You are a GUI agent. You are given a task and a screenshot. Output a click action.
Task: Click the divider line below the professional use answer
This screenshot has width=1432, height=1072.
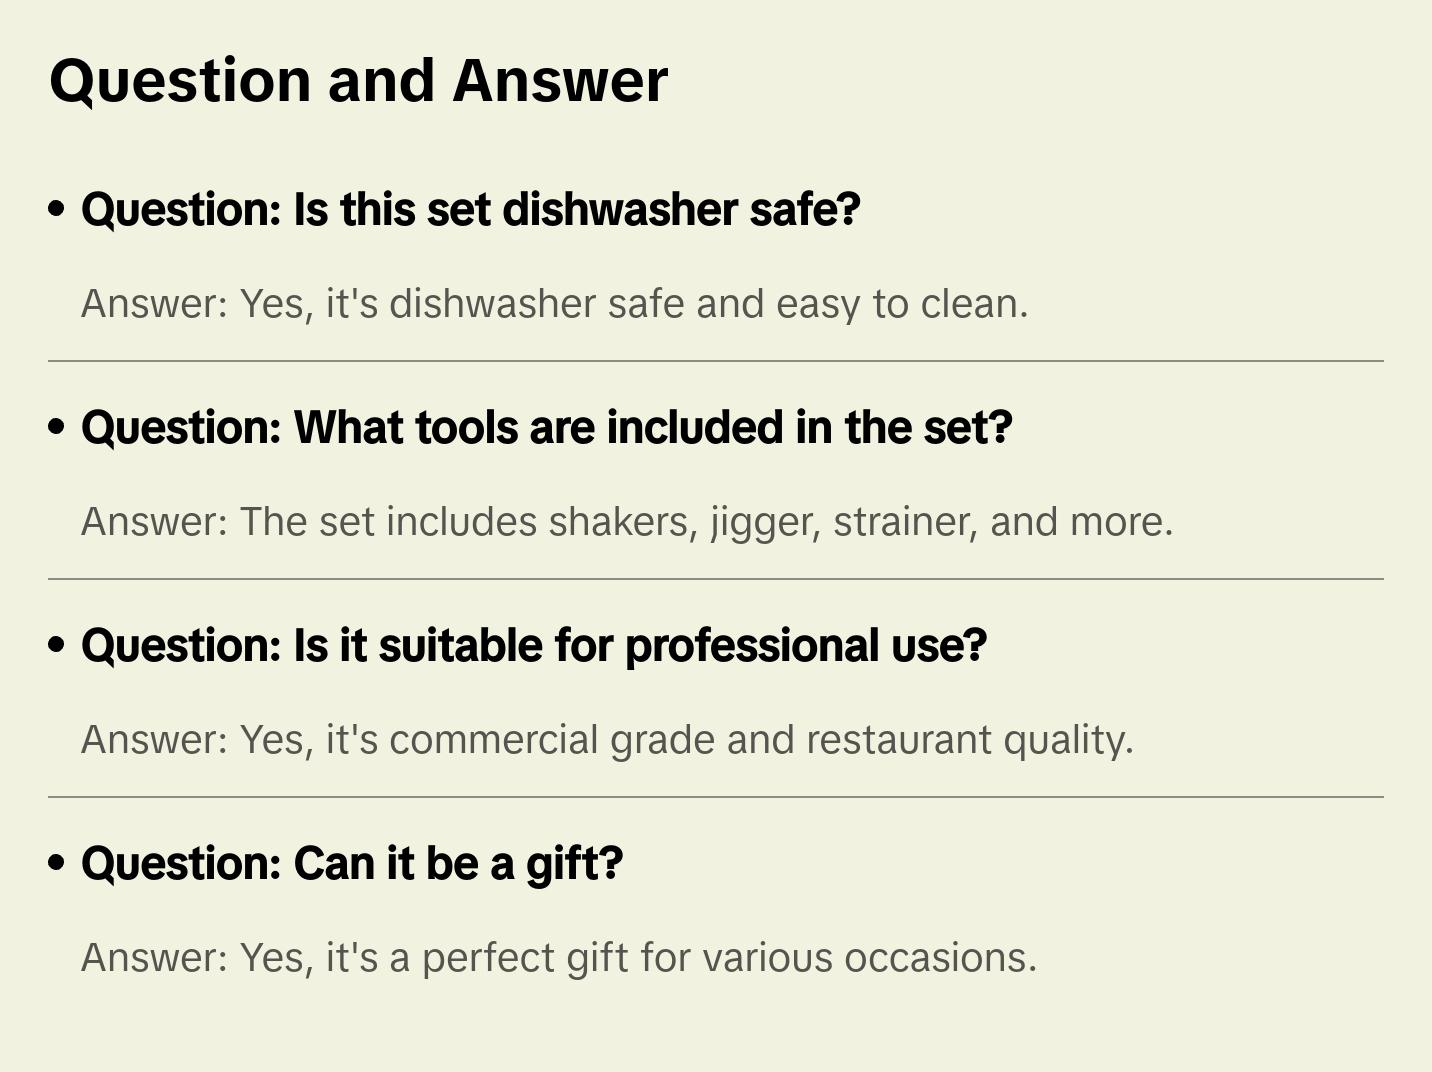(716, 797)
